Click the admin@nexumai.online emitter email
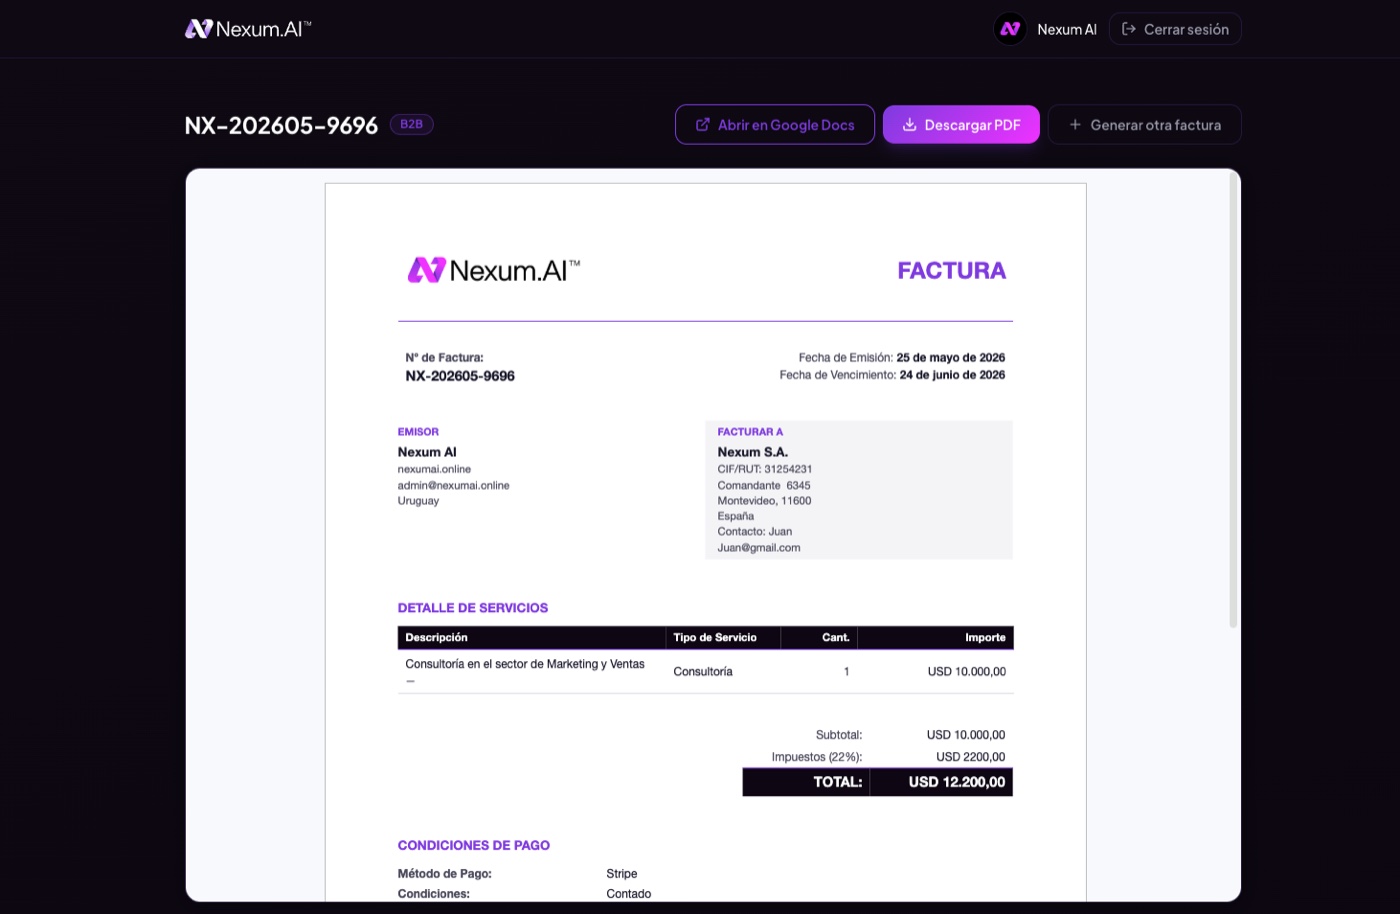Screen dimensions: 1400x914 point(453,485)
